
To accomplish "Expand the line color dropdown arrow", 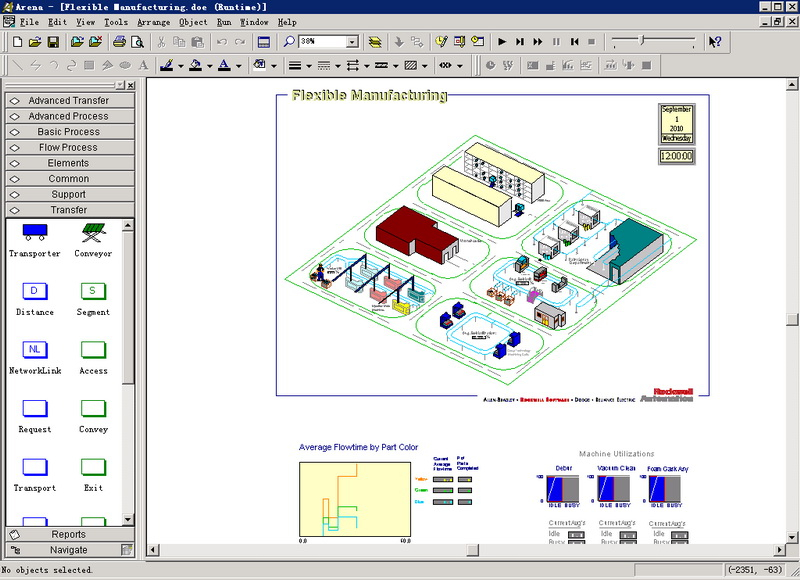I will (181, 66).
